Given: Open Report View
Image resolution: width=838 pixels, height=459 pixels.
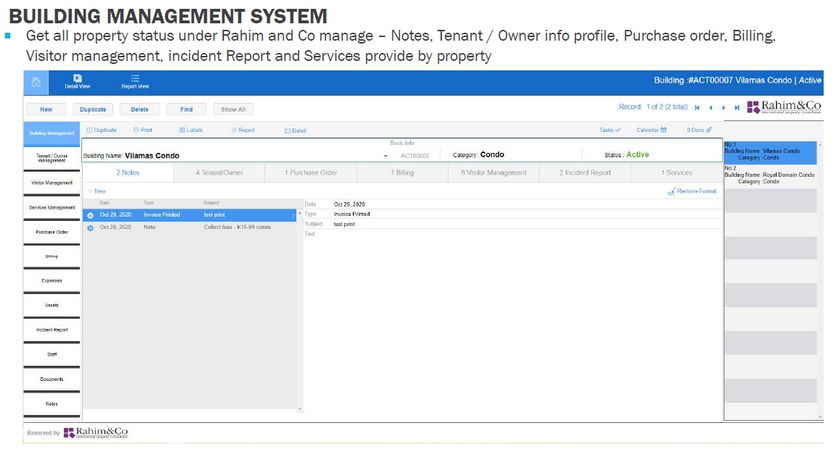Looking at the screenshot, I should click(135, 81).
